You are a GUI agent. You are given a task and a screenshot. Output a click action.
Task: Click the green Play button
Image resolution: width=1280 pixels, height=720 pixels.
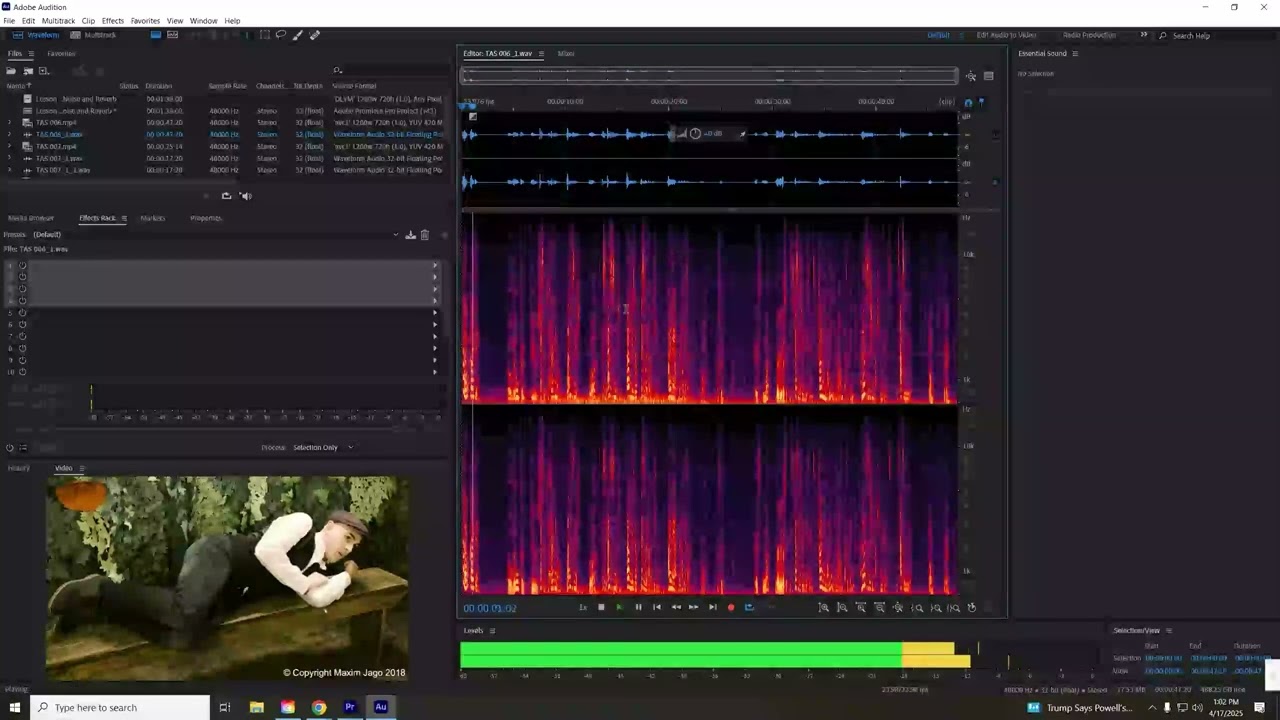point(619,607)
